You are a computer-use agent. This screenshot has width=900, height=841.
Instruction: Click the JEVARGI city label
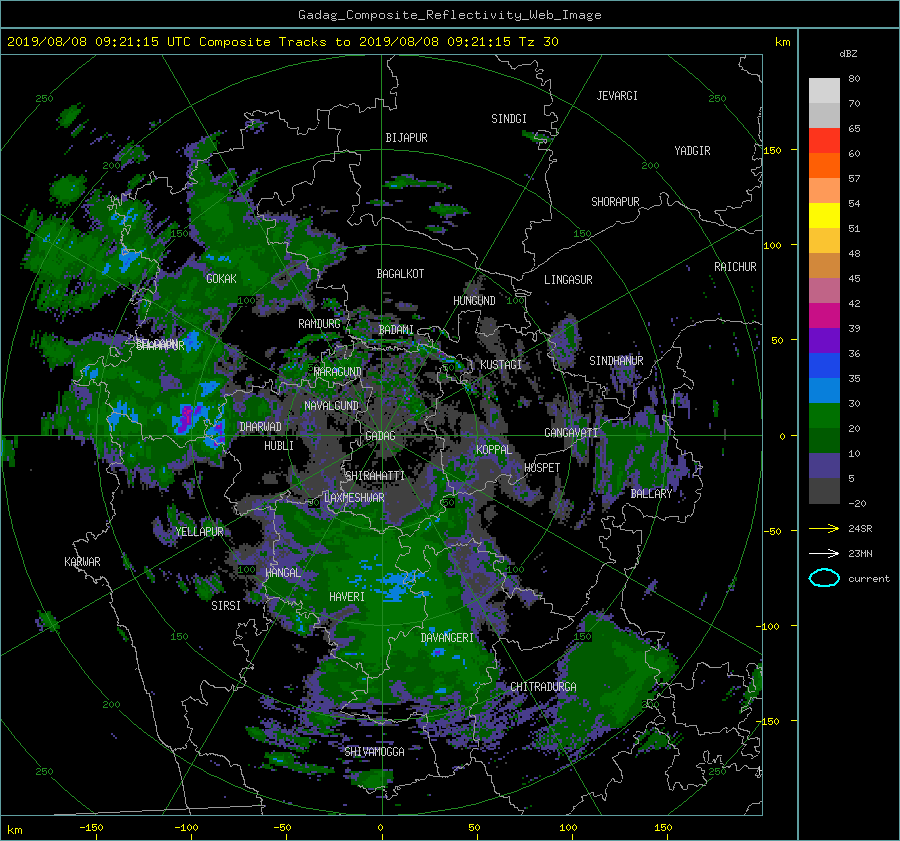617,96
